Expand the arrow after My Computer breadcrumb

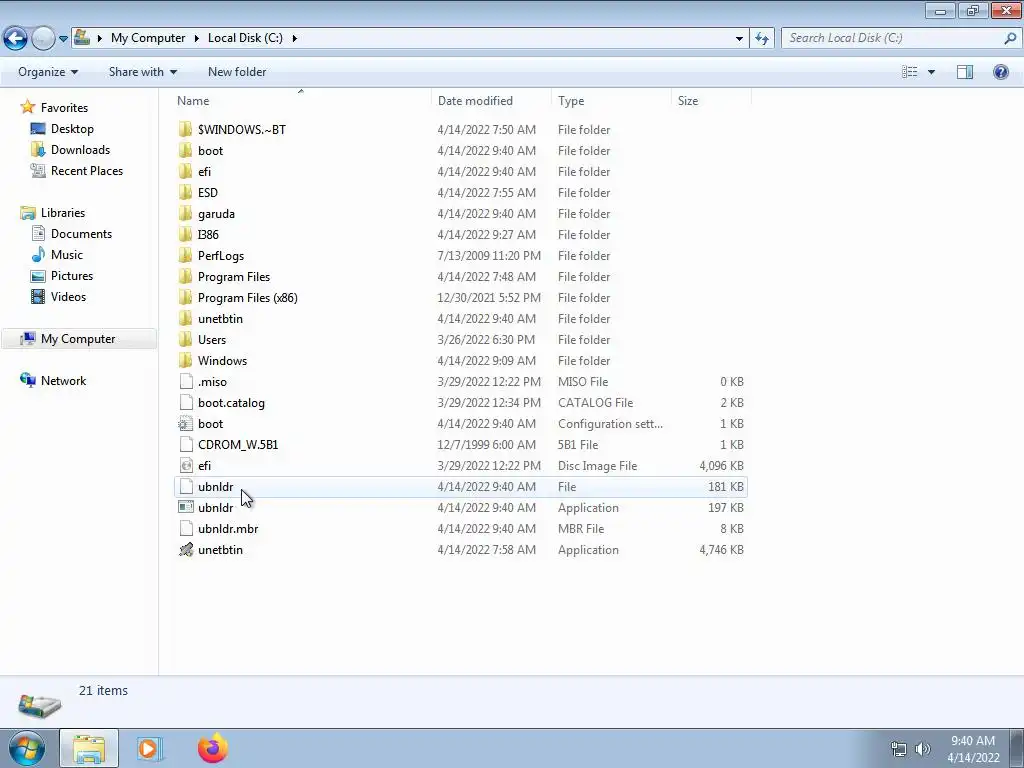[x=196, y=38]
